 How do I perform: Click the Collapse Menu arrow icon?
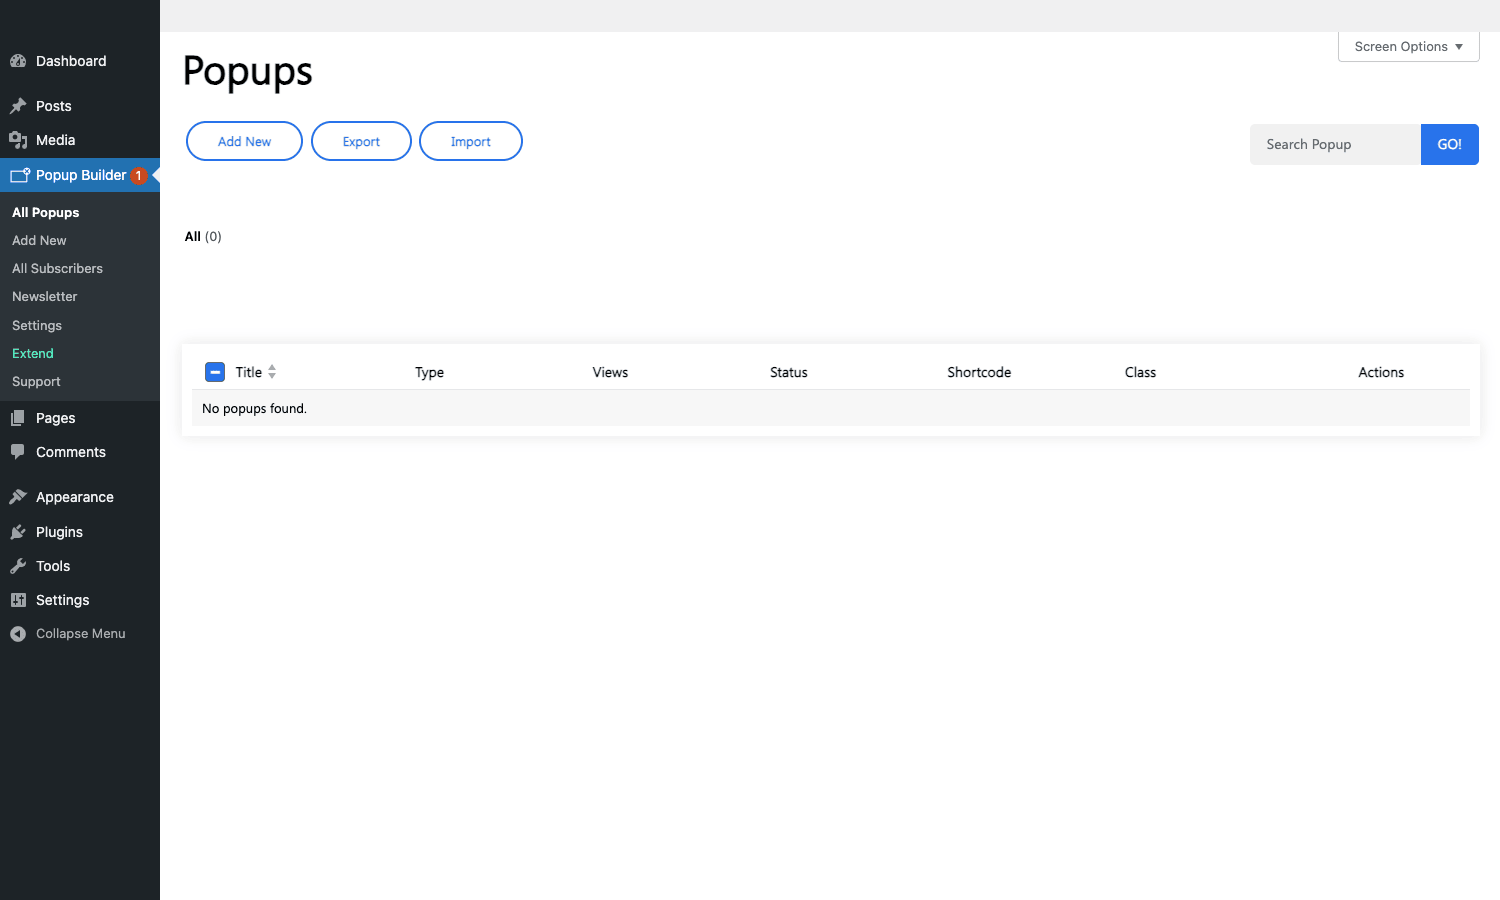[x=18, y=634]
